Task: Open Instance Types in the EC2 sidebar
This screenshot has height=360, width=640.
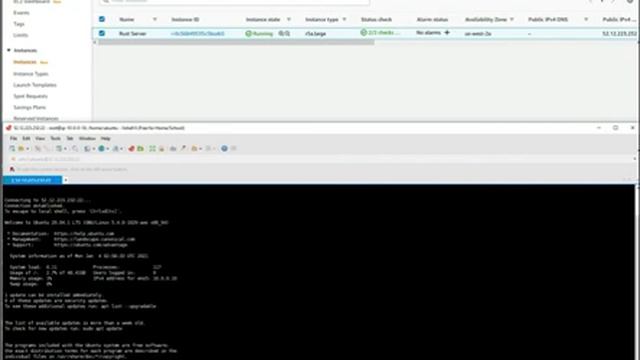Action: point(31,74)
